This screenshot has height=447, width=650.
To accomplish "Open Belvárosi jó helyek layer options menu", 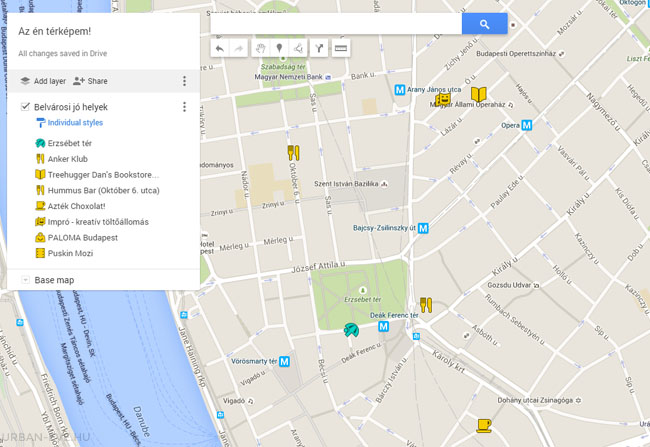I will pyautogui.click(x=184, y=107).
